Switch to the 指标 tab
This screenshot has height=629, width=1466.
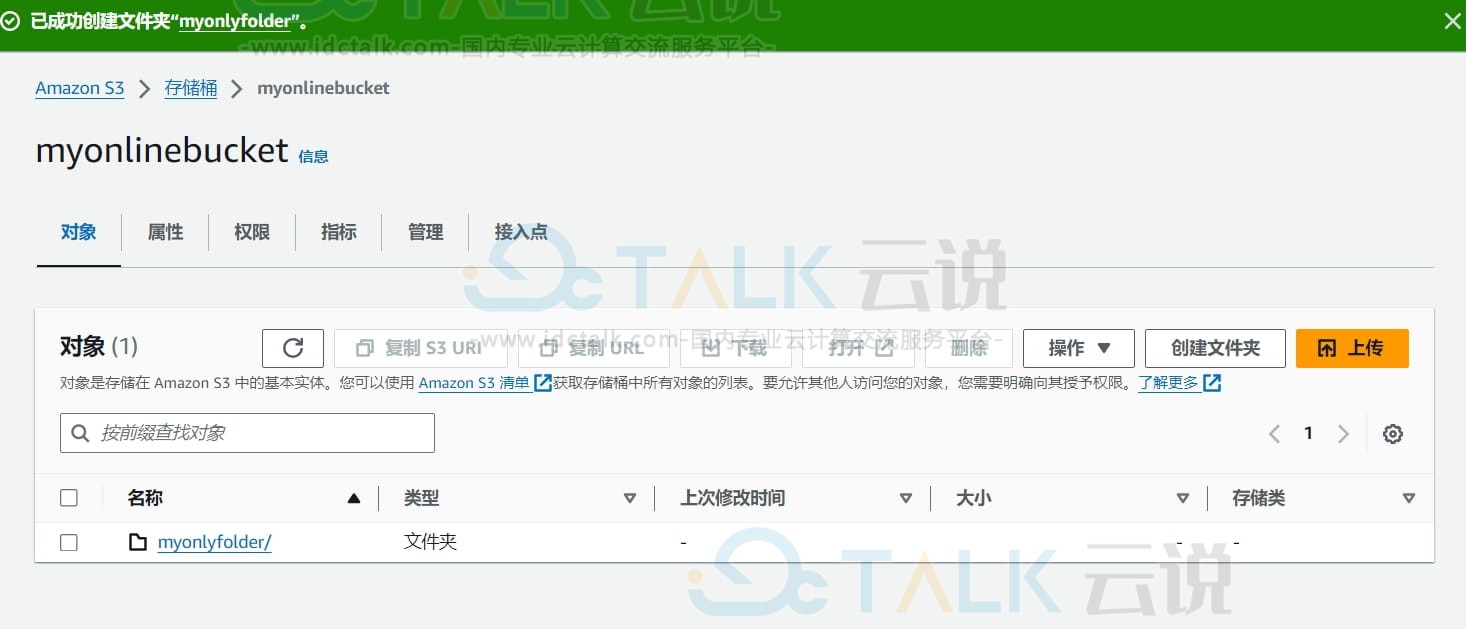(x=339, y=232)
